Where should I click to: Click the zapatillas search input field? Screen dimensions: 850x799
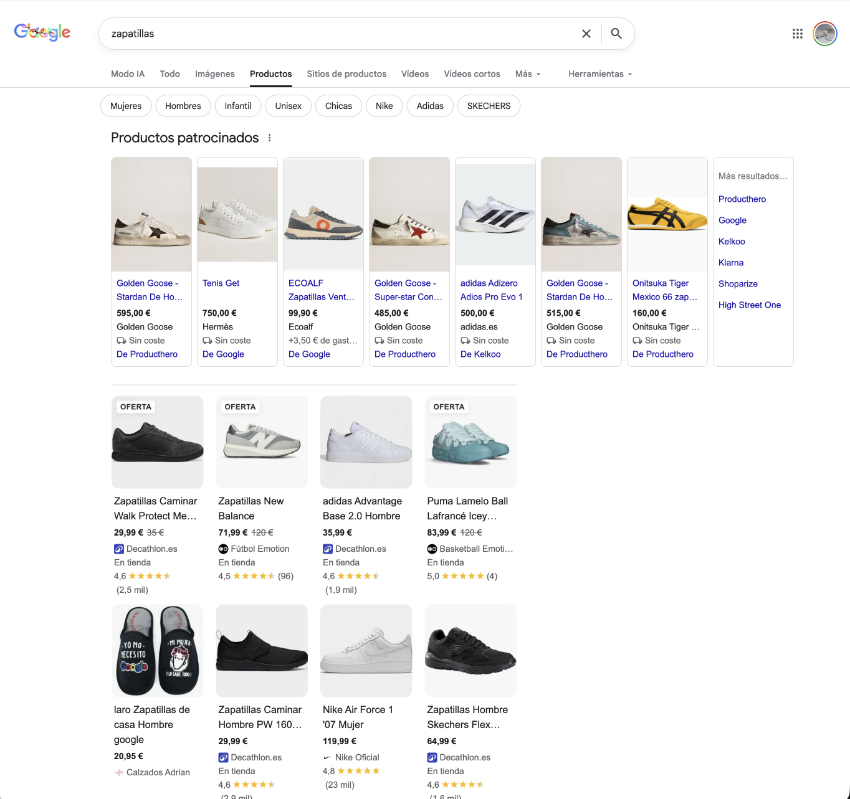pyautogui.click(x=340, y=34)
